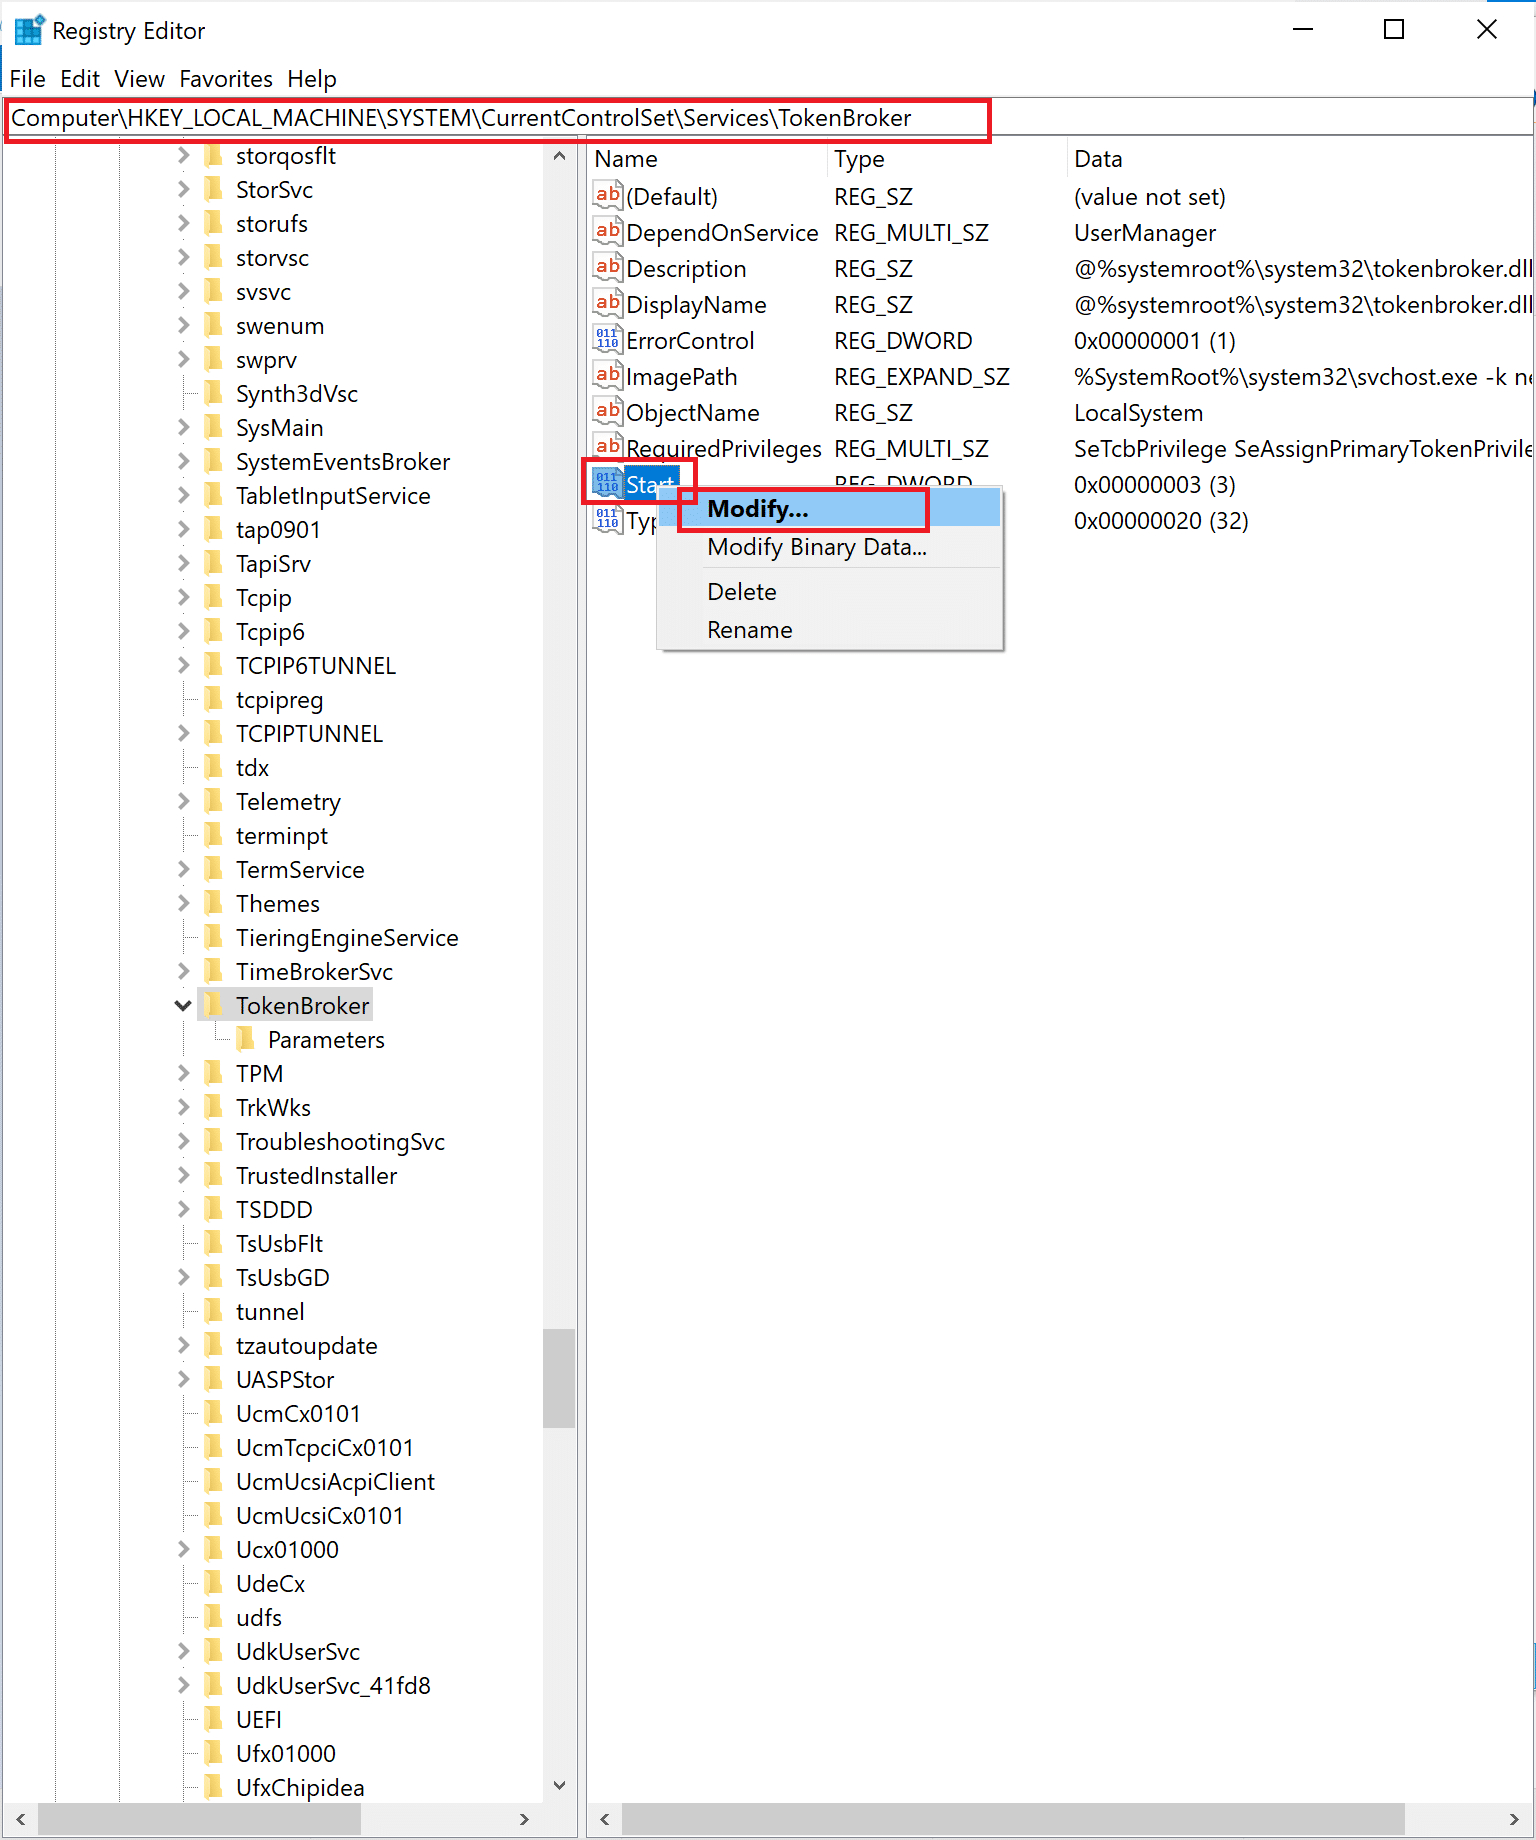
Task: Click the Telemetry folder icon
Action: 214,801
